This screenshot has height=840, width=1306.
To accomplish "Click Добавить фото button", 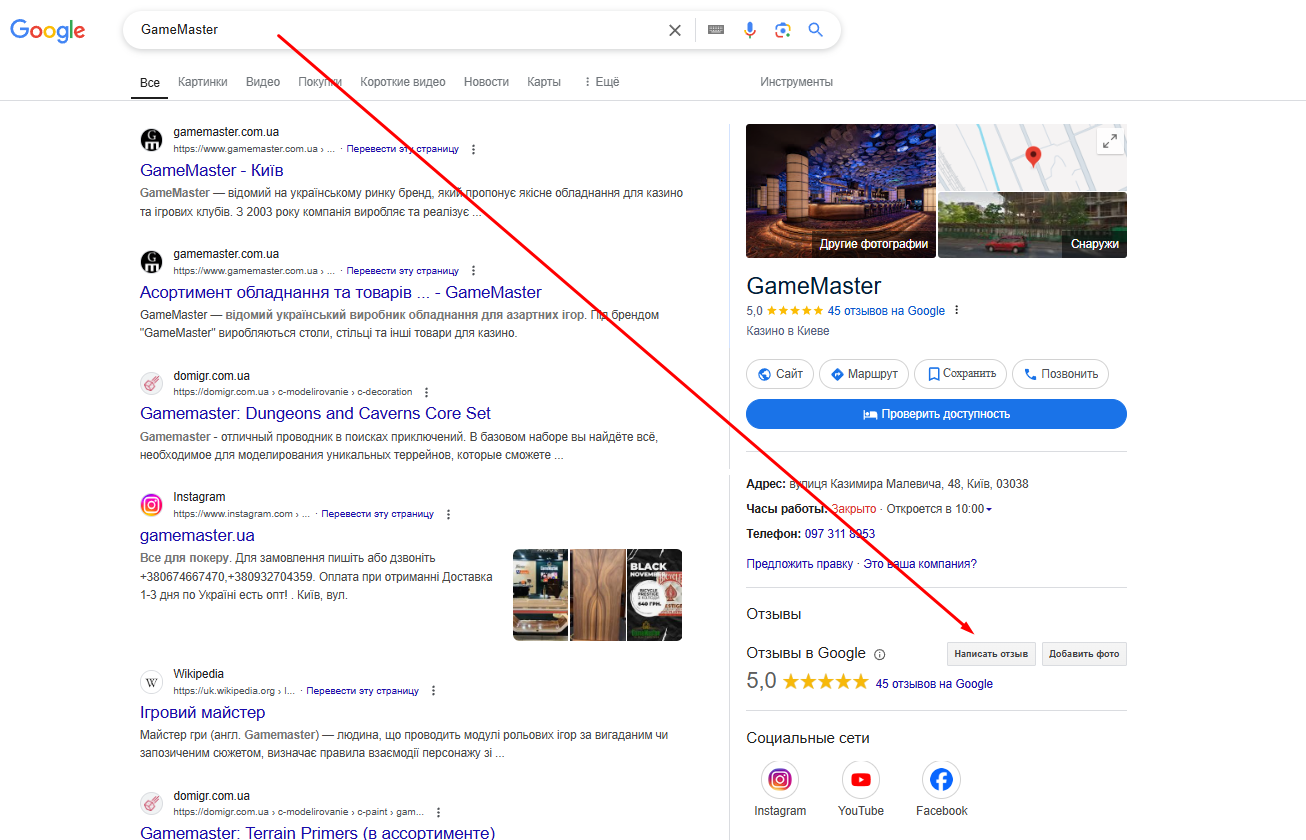I will [1084, 654].
